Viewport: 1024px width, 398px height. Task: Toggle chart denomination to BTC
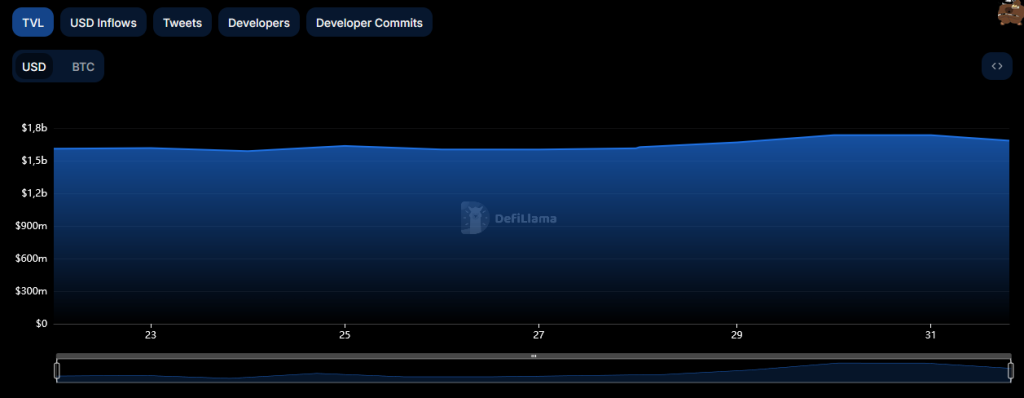point(83,67)
